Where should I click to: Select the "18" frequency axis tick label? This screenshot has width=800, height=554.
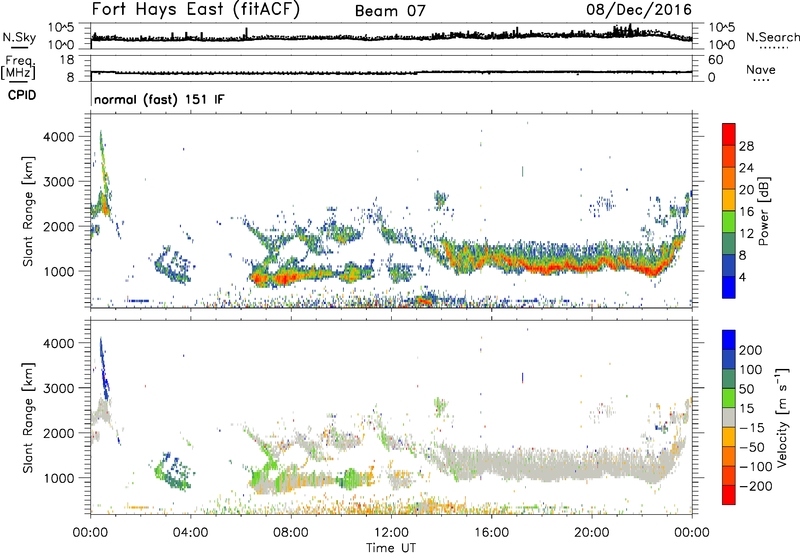pyautogui.click(x=66, y=60)
